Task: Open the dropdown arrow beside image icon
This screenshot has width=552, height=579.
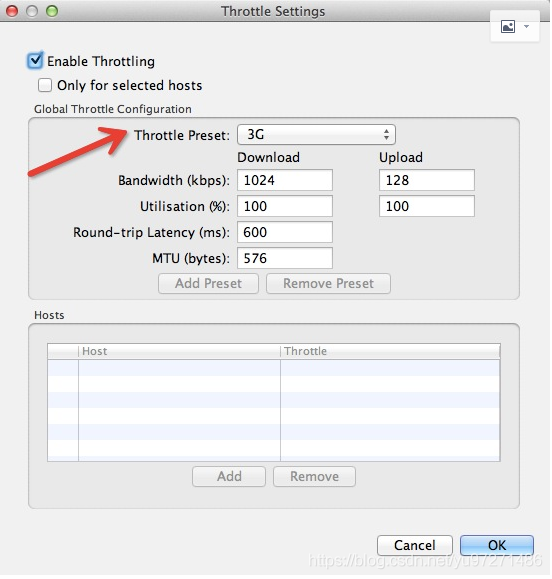Action: point(528,27)
